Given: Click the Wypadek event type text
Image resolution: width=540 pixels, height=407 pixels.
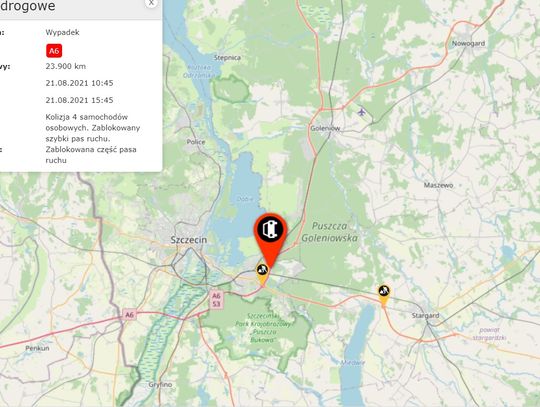Looking at the screenshot, I should pos(62,32).
